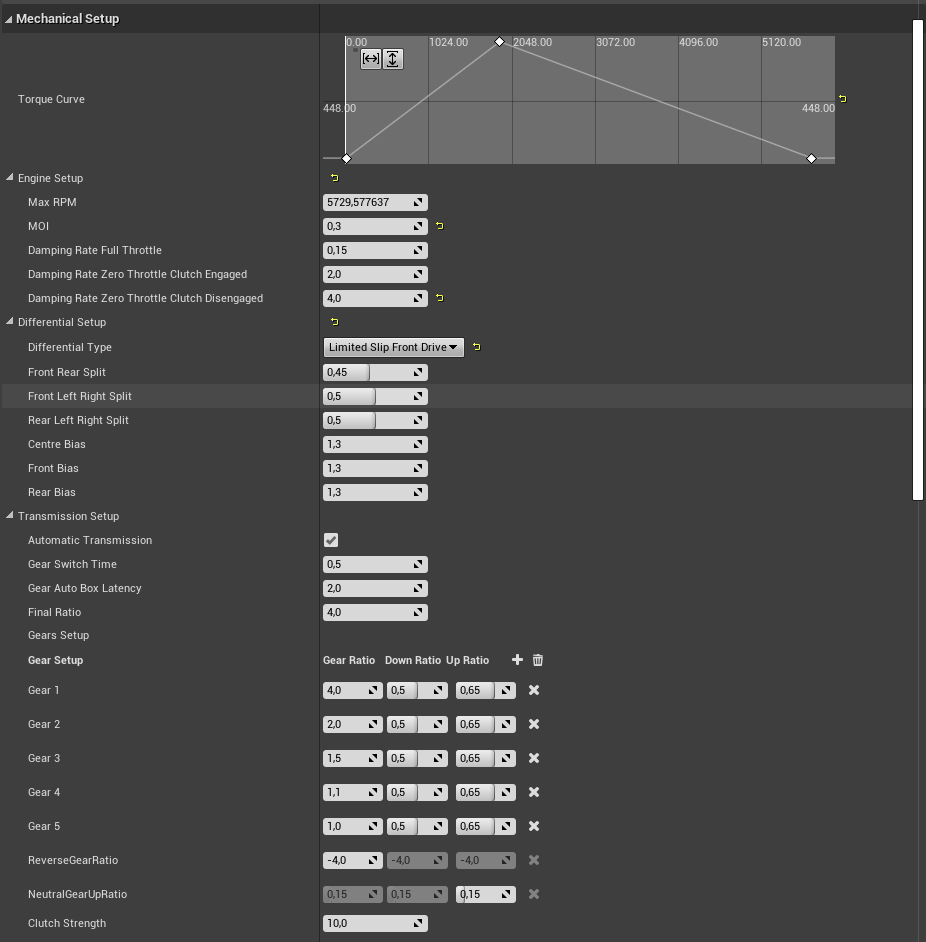Click spinner arrow on Centre Bias field
926x942 pixels.
click(x=418, y=445)
